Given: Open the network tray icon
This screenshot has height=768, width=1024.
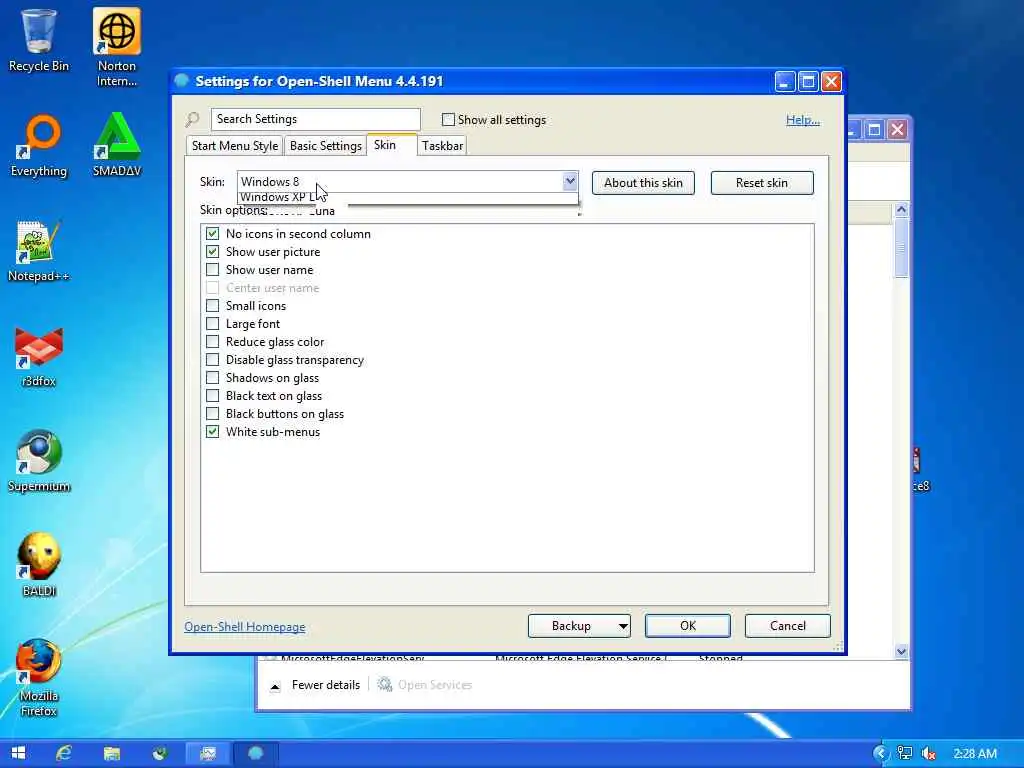Looking at the screenshot, I should pos(904,753).
